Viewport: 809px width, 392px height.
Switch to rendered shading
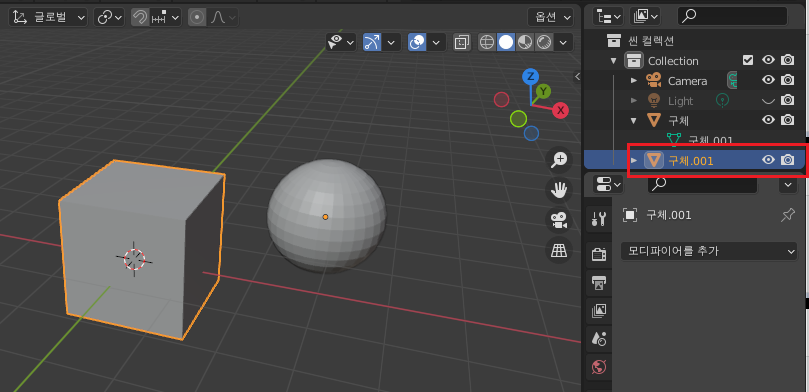pos(543,42)
